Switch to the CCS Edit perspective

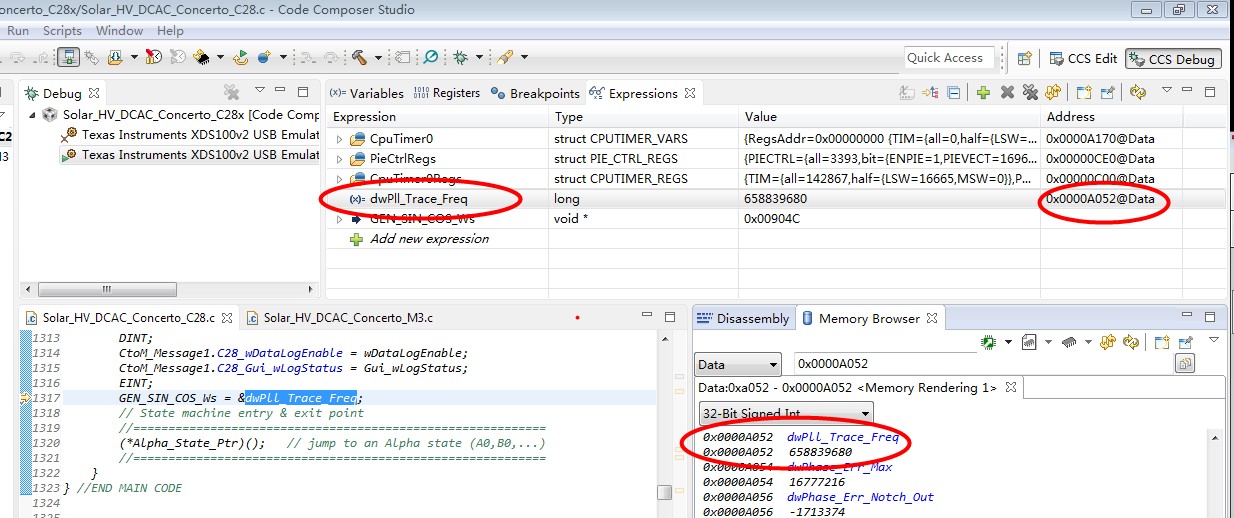tap(1082, 58)
